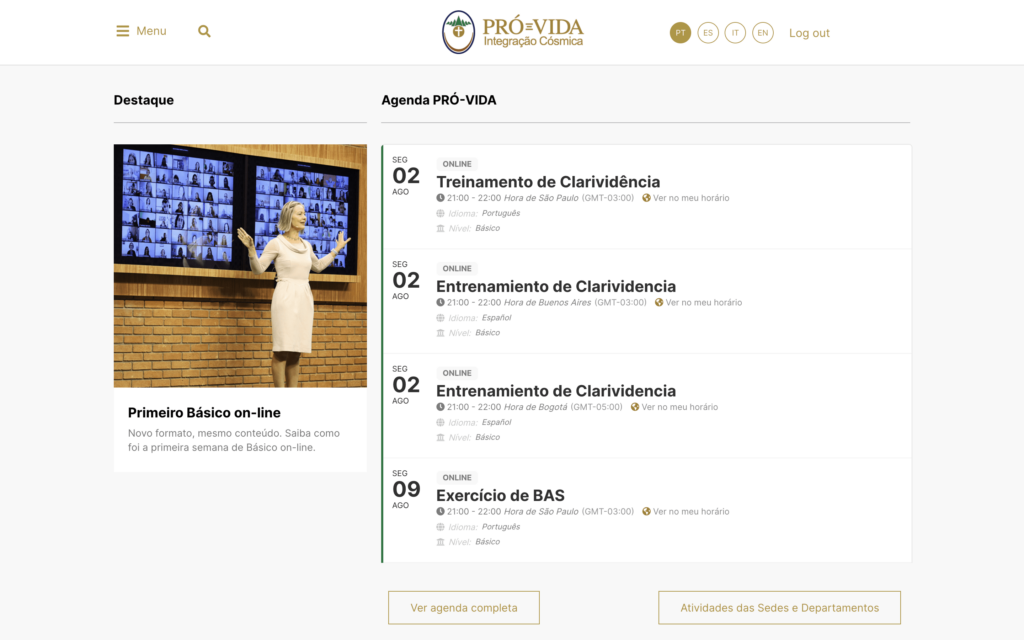
Task: Open Exercício de BAS event
Action: 500,495
